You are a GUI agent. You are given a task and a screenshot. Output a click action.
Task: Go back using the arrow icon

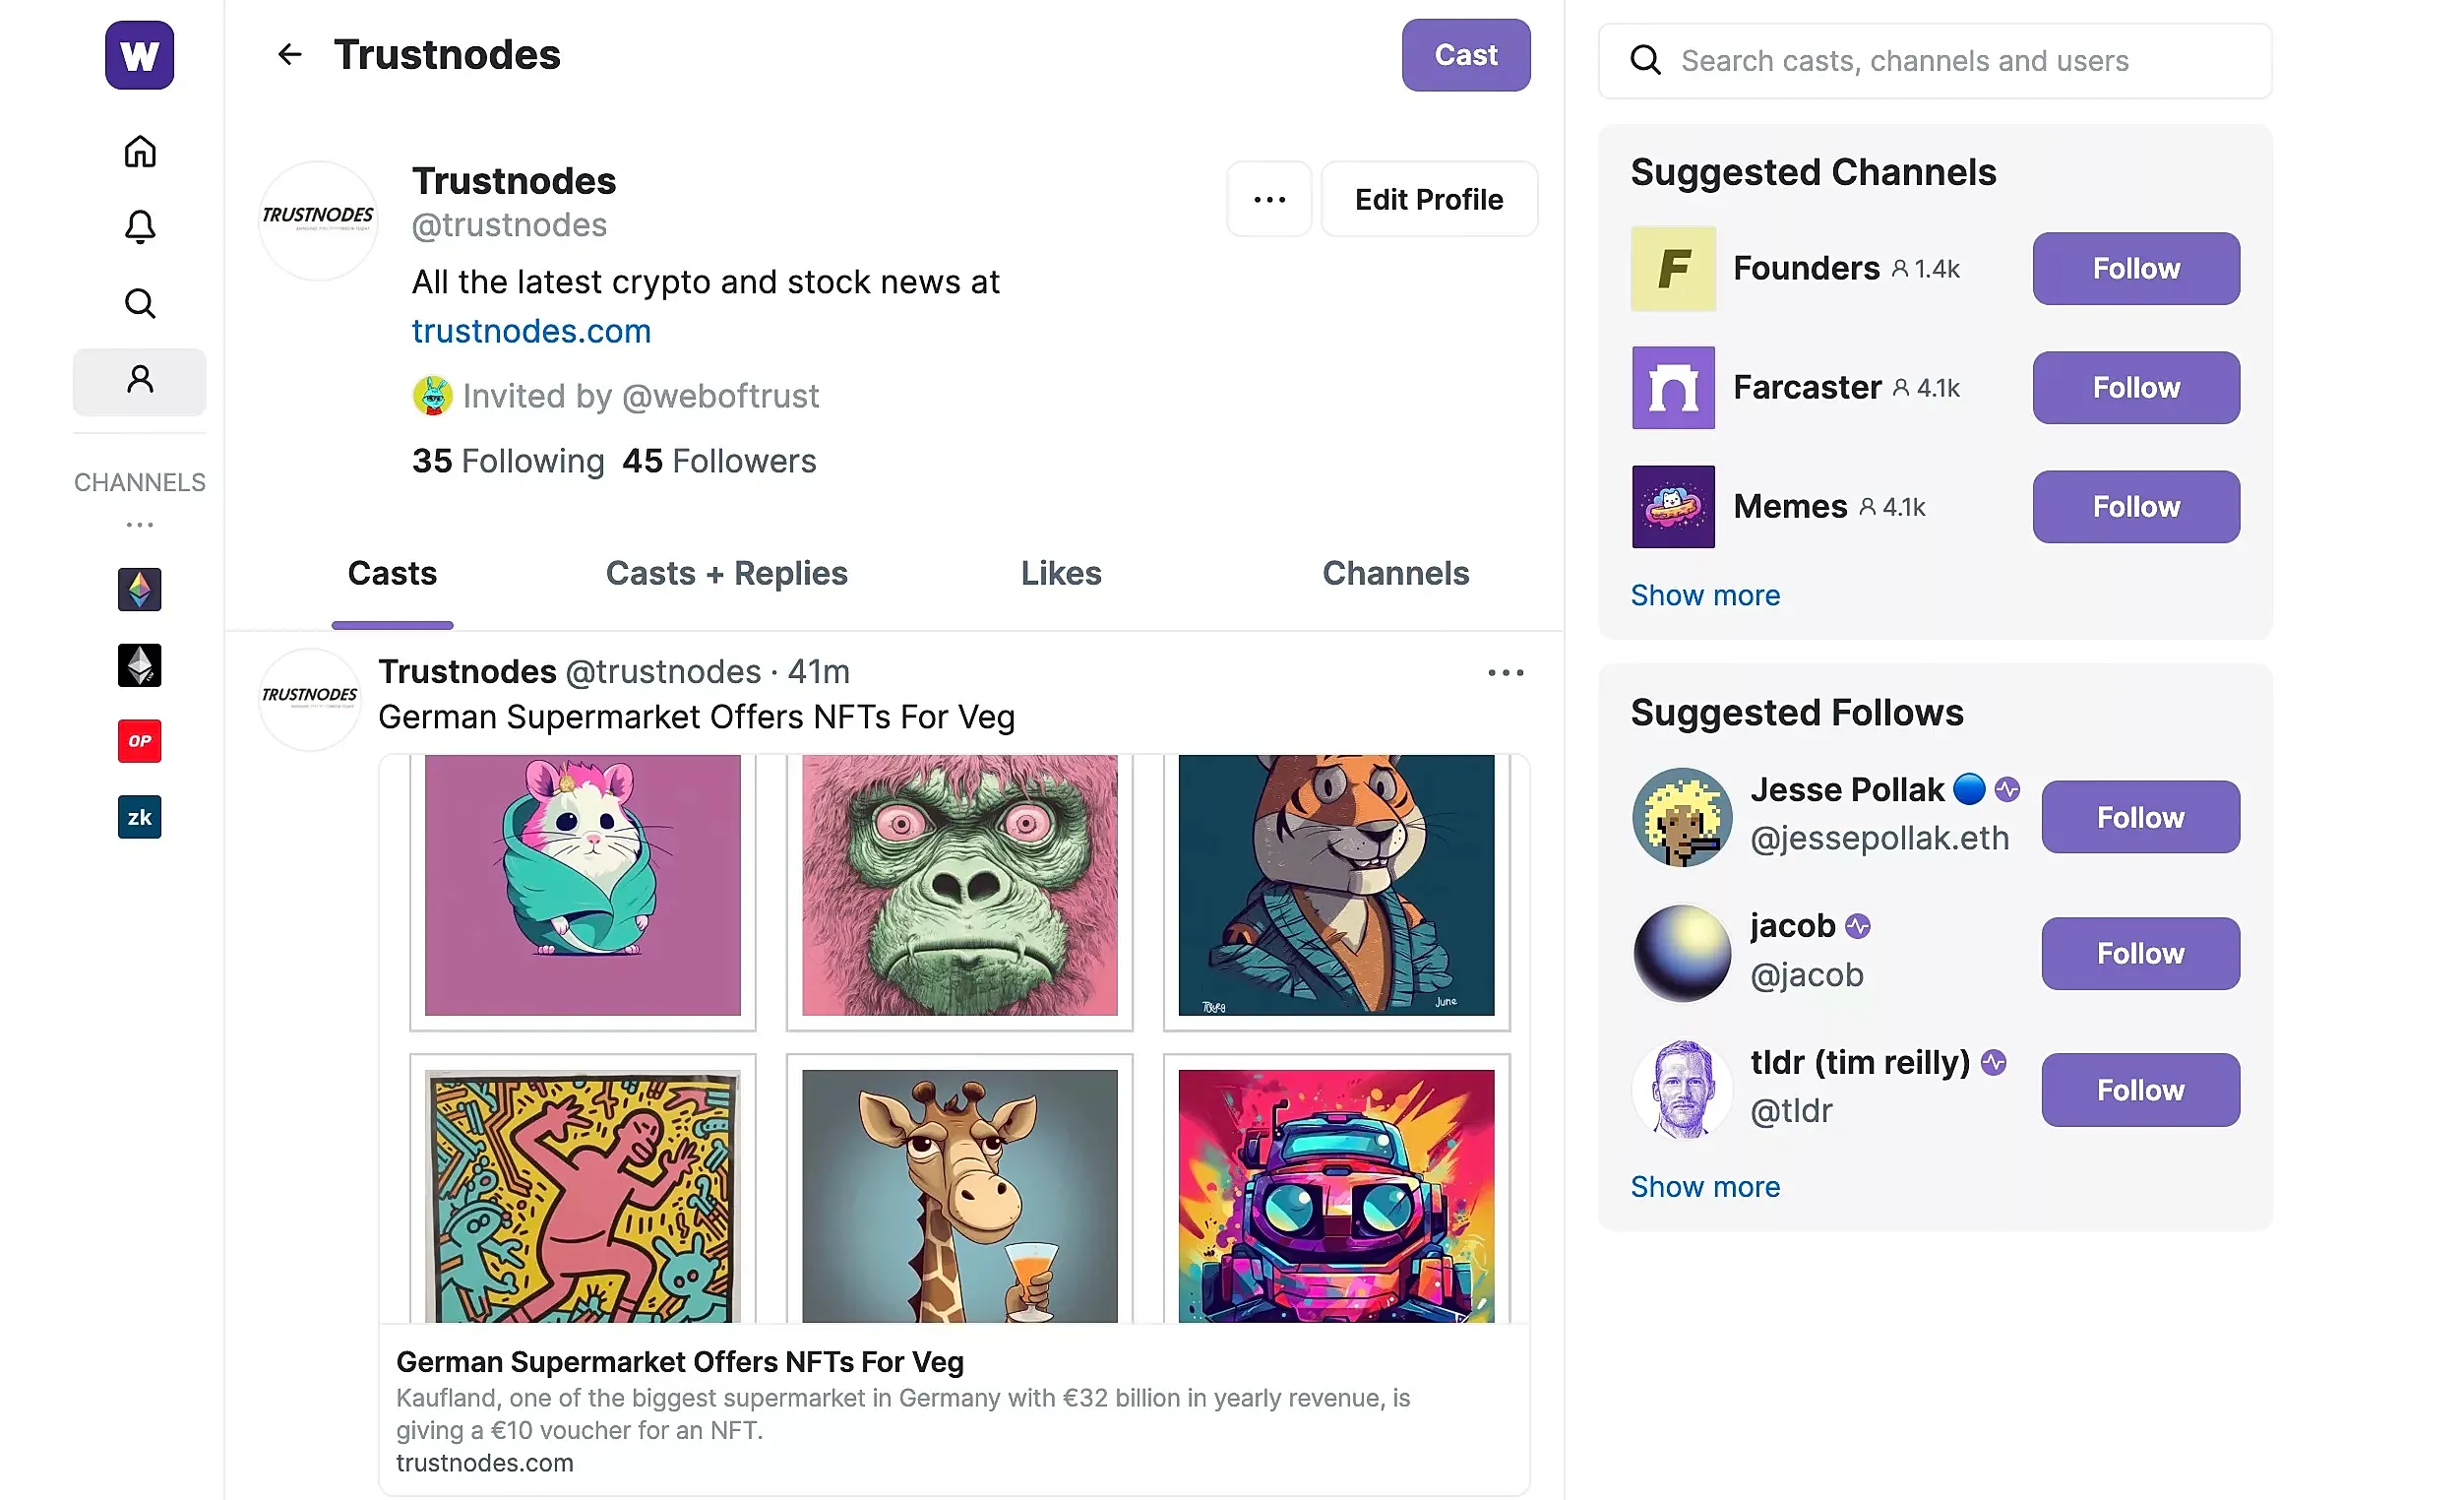tap(289, 55)
